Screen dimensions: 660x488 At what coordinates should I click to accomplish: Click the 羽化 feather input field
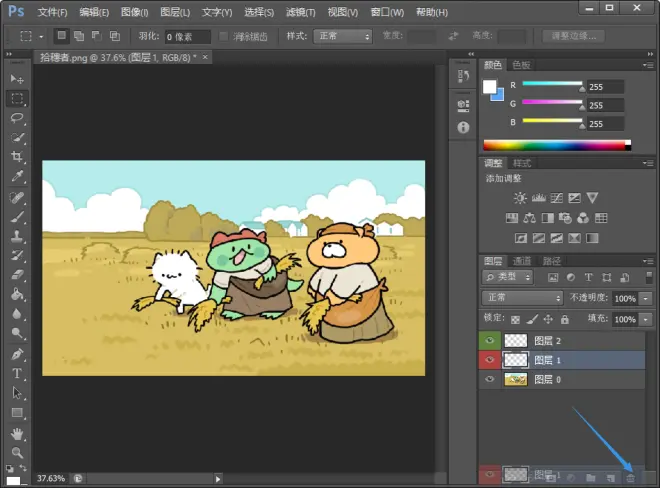click(188, 37)
